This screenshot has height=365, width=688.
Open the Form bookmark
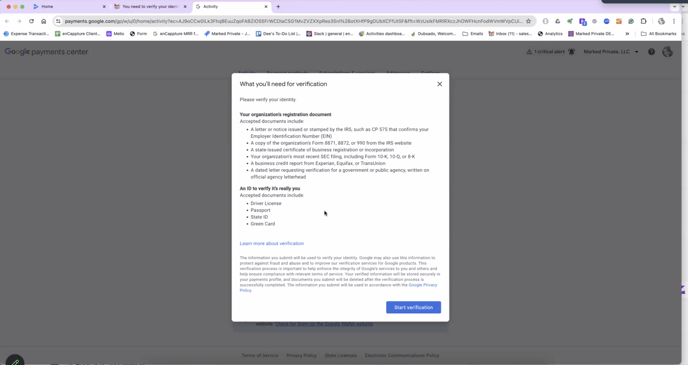(x=138, y=34)
